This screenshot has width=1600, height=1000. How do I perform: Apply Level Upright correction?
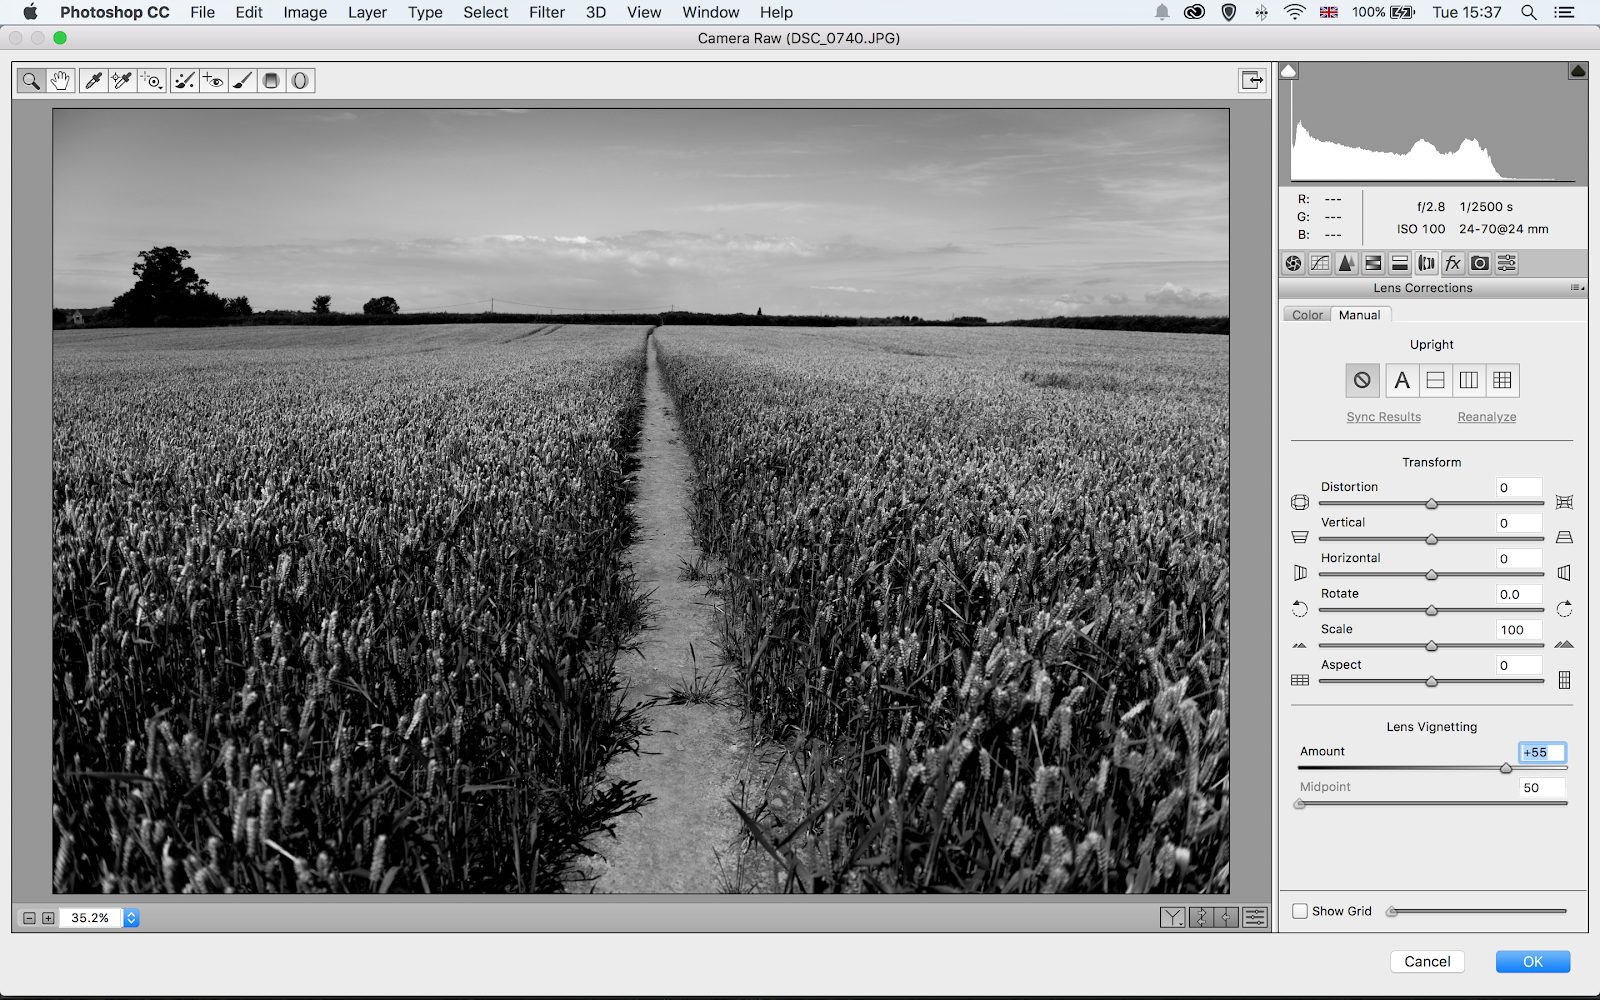1435,380
